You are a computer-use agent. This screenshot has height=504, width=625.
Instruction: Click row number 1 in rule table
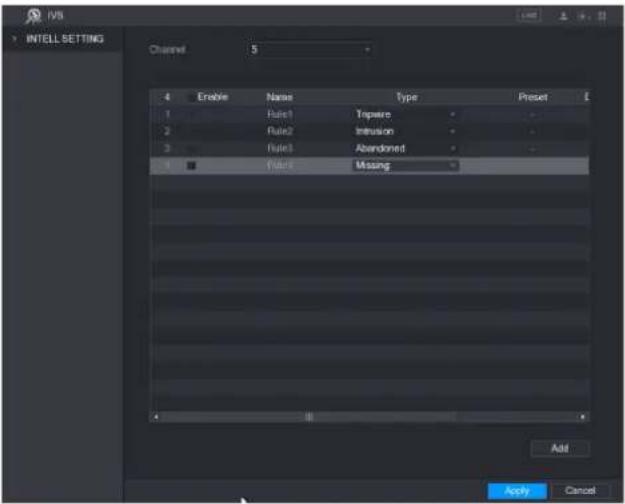point(167,114)
